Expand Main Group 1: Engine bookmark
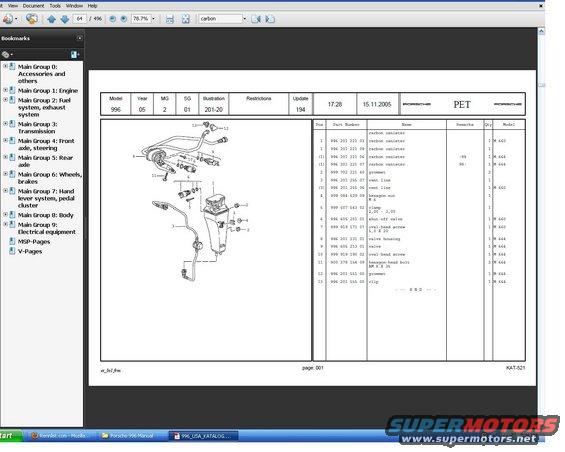 click(x=5, y=90)
